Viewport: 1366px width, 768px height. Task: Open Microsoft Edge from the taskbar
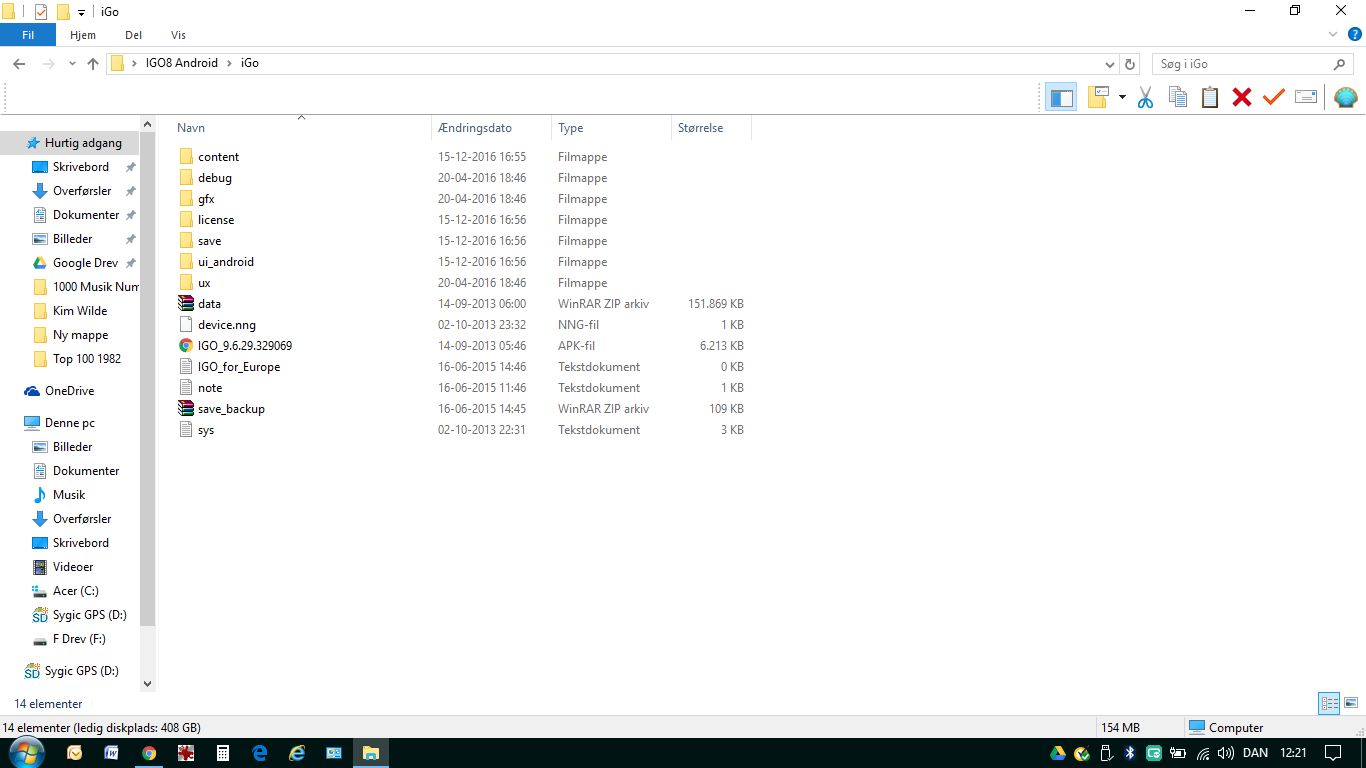pos(260,753)
